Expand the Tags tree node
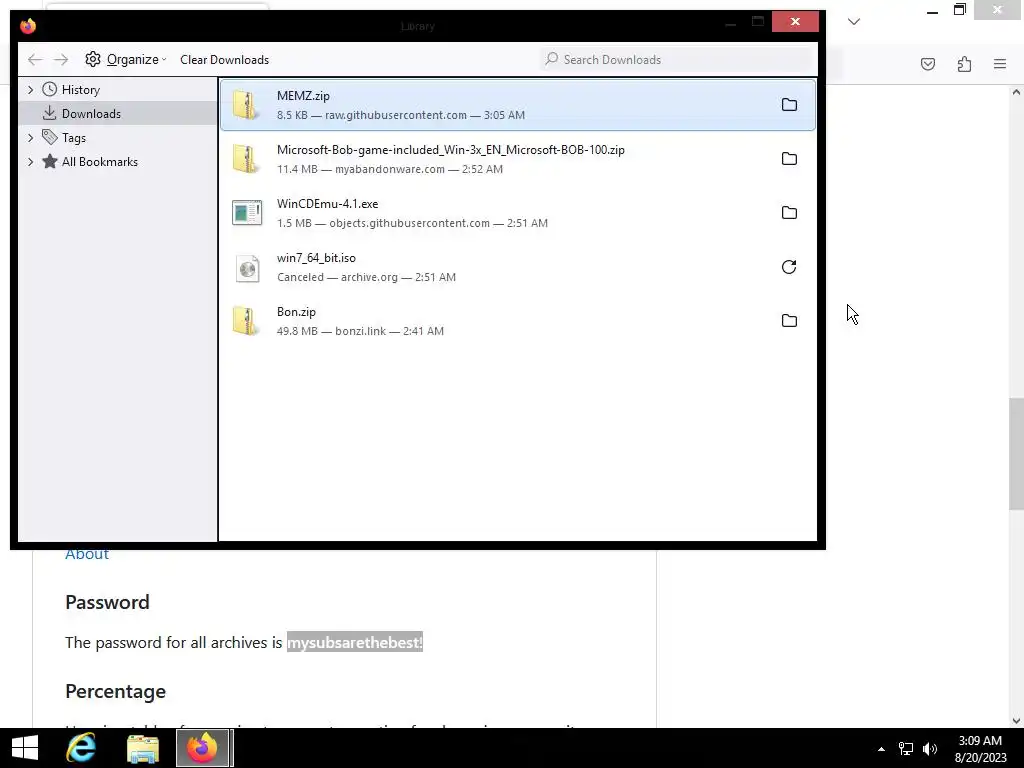Image resolution: width=1024 pixels, height=768 pixels. pos(31,138)
